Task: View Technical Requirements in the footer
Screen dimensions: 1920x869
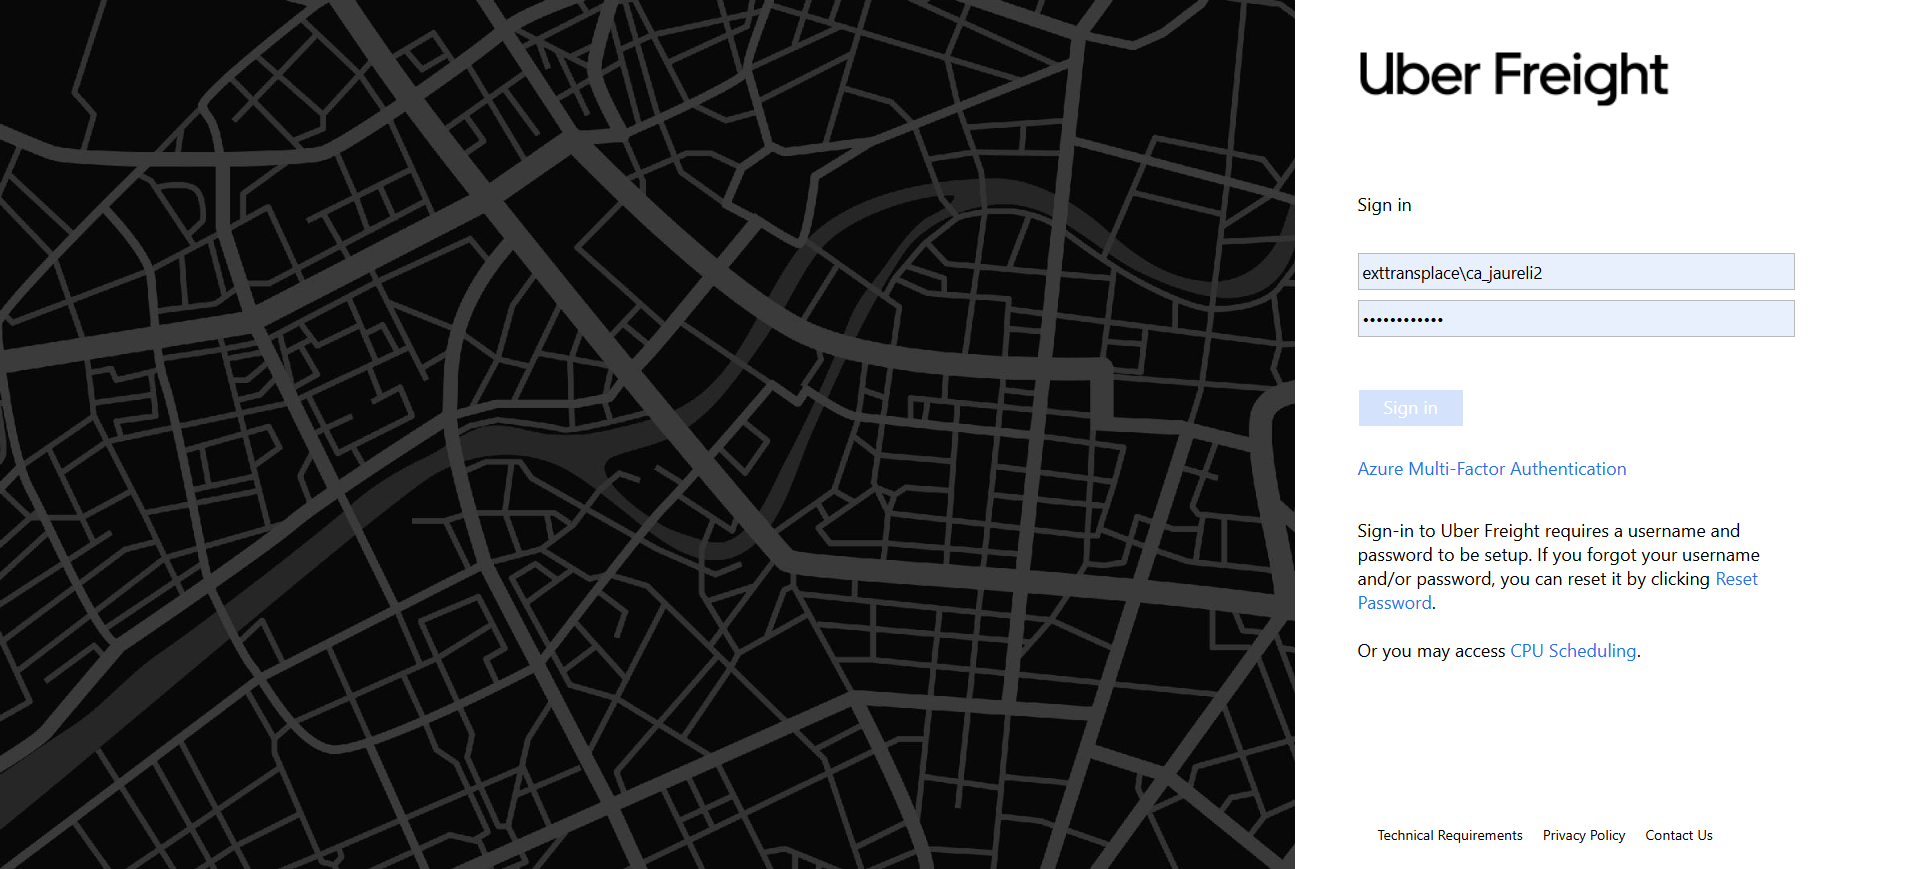Action: pos(1450,835)
